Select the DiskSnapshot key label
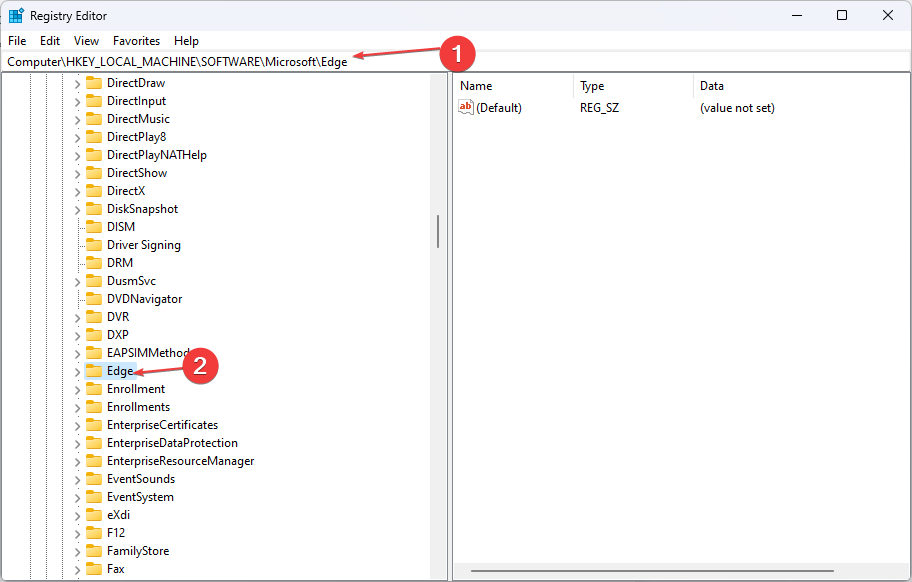The height and width of the screenshot is (582, 912). pyautogui.click(x=142, y=209)
